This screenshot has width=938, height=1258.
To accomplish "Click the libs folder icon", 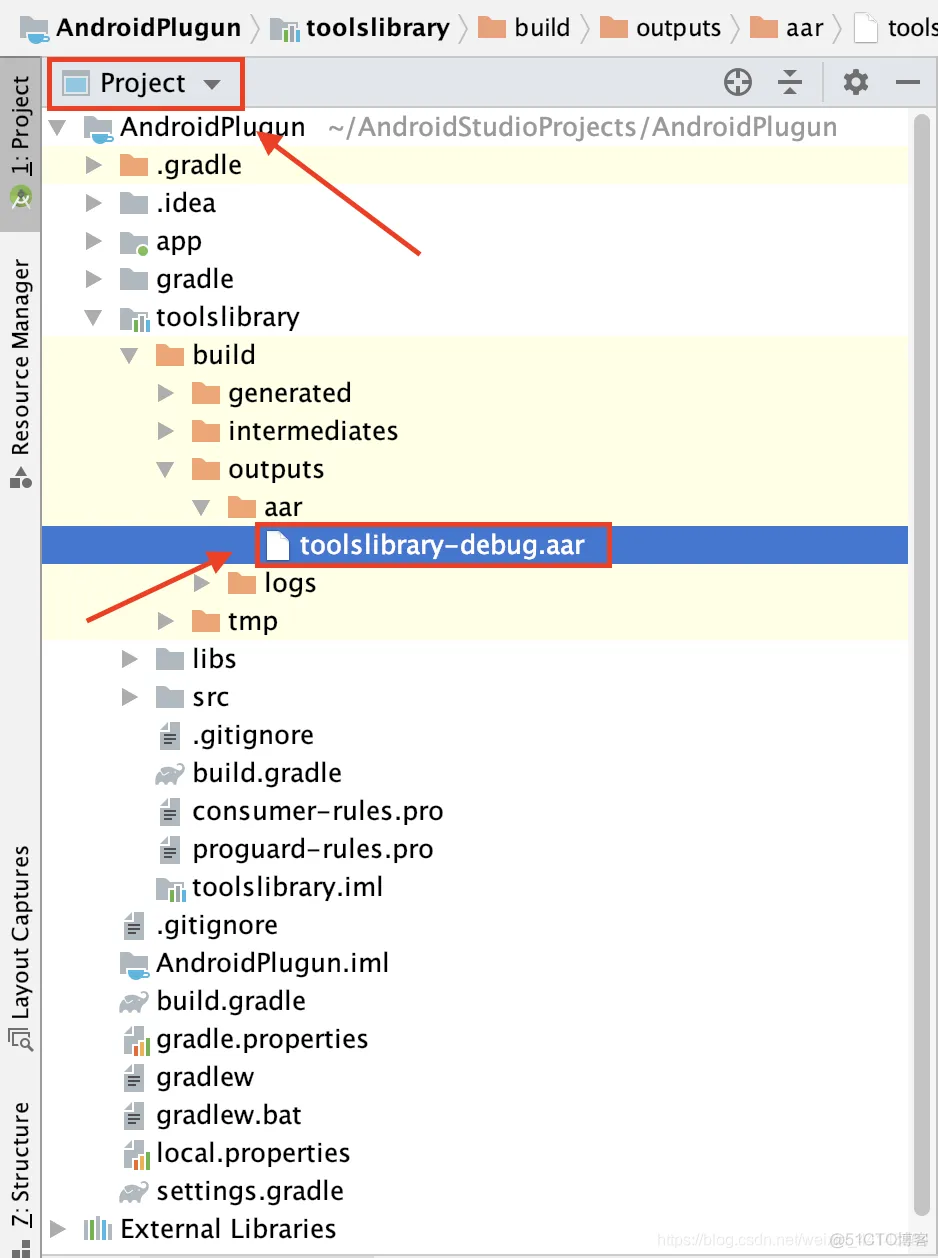I will [x=170, y=659].
